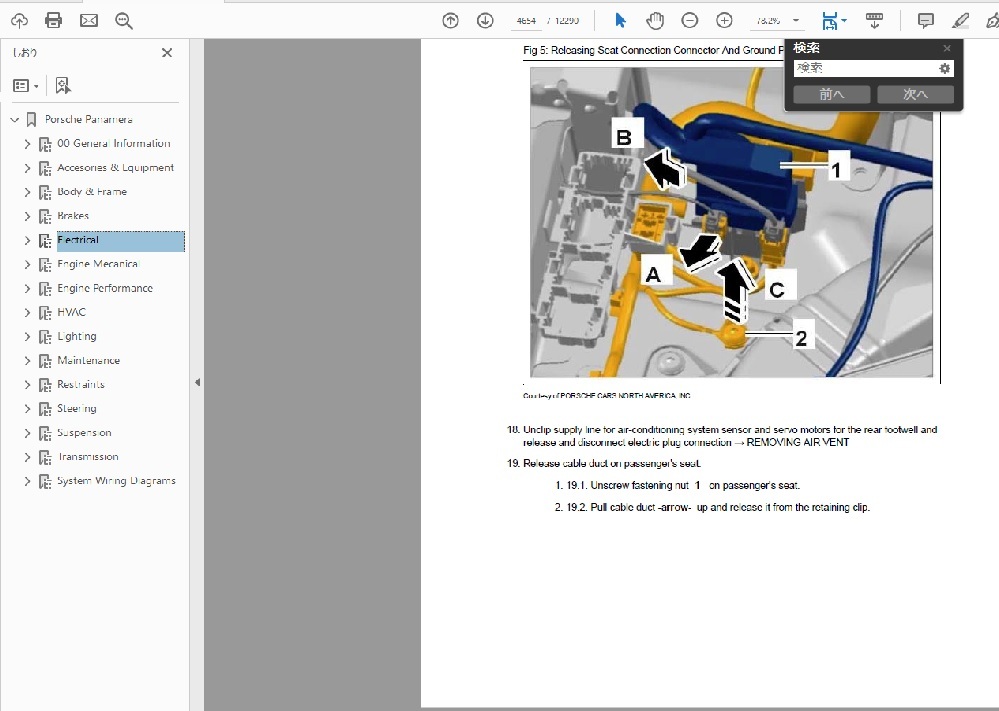
Task: Expand the Restraints bookmark arrow
Action: (x=27, y=385)
